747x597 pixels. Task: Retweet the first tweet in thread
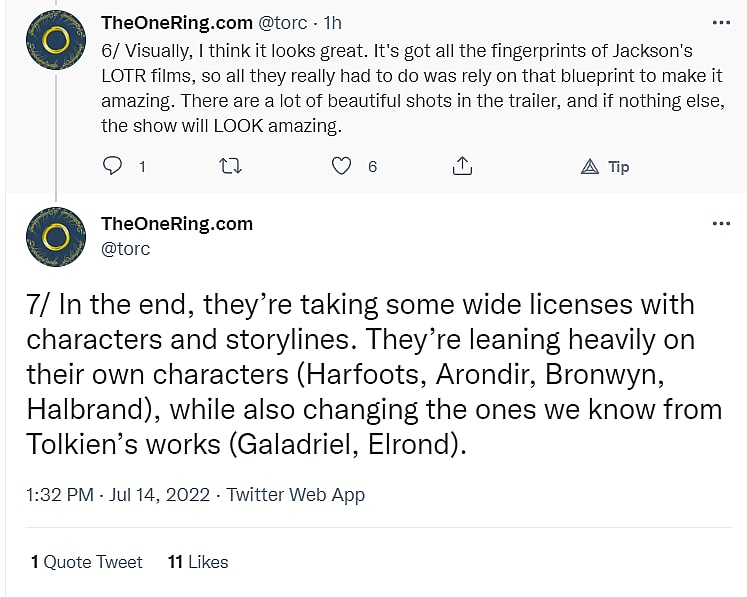229,166
